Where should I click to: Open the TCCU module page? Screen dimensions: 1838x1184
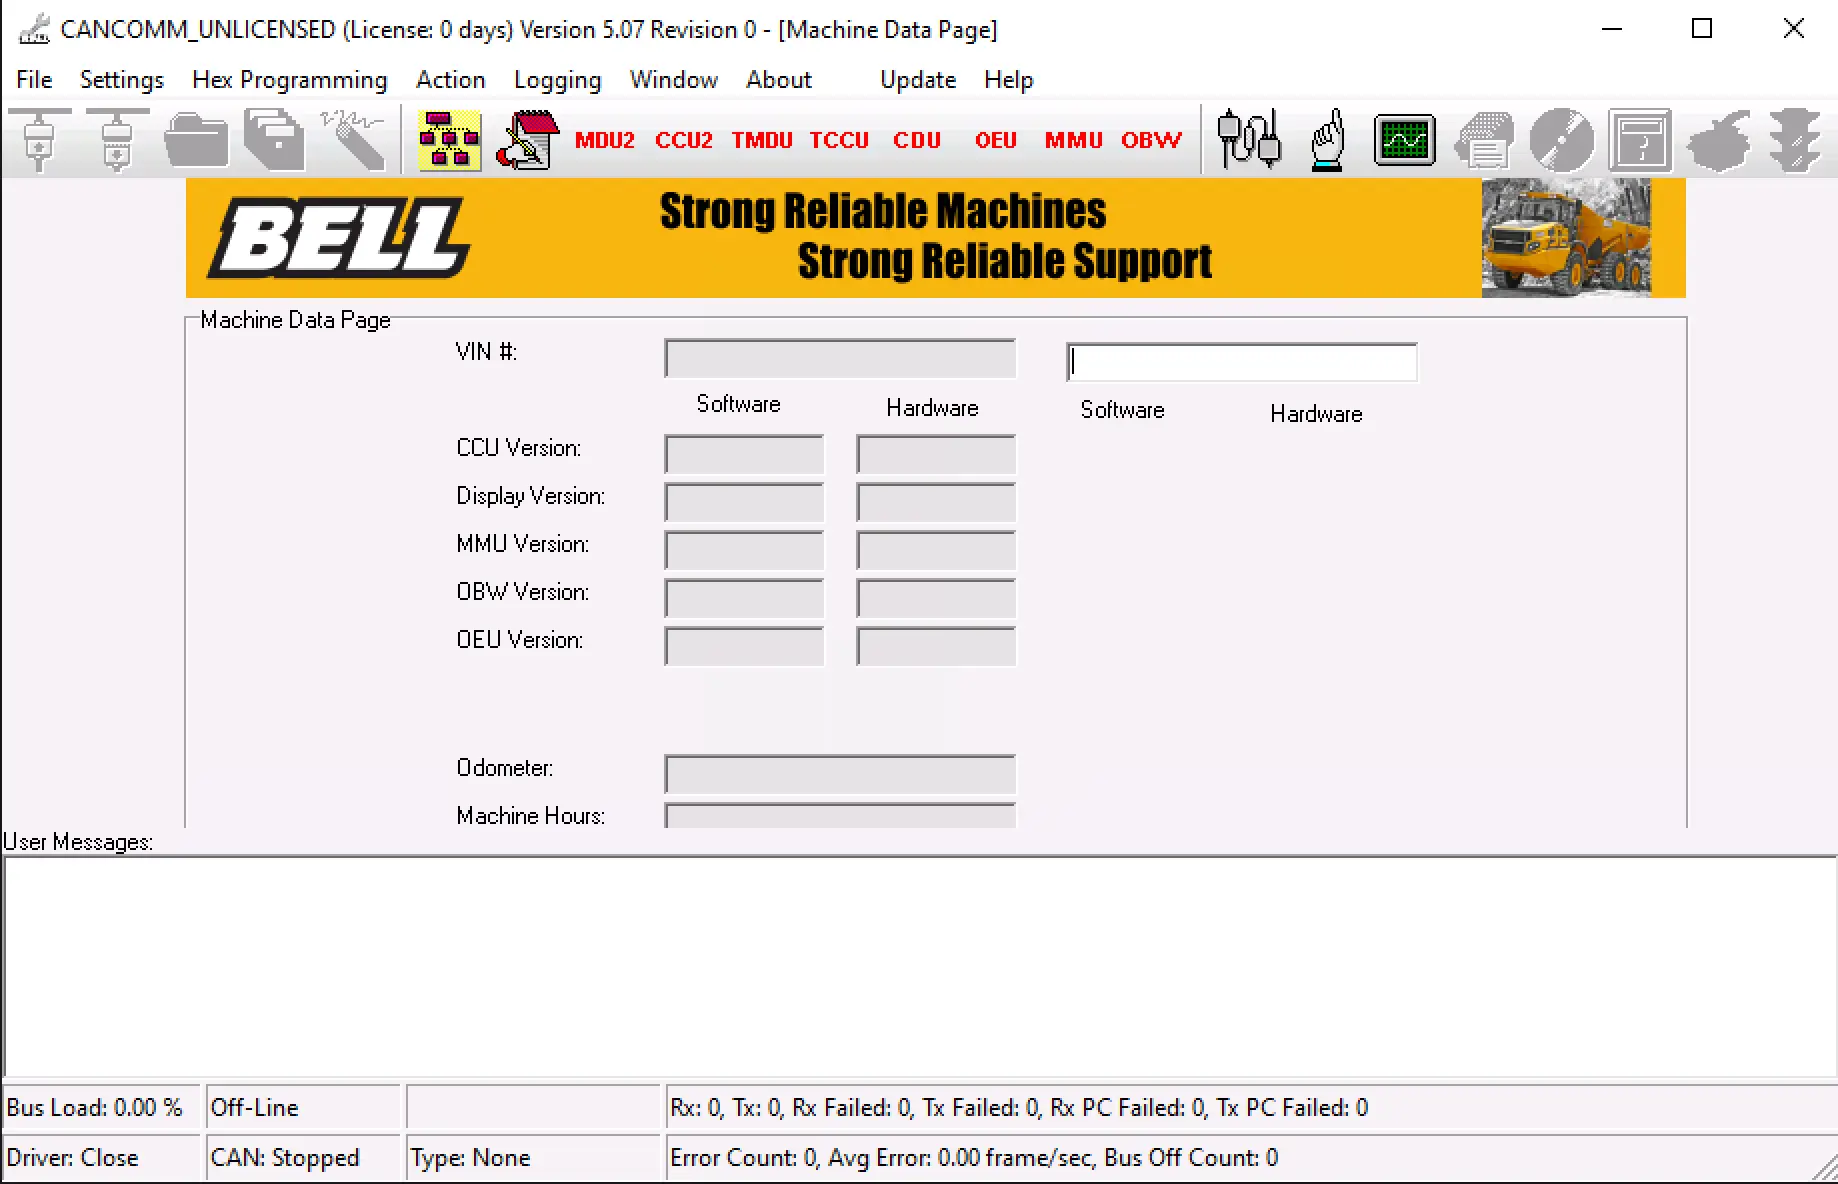[x=839, y=140]
